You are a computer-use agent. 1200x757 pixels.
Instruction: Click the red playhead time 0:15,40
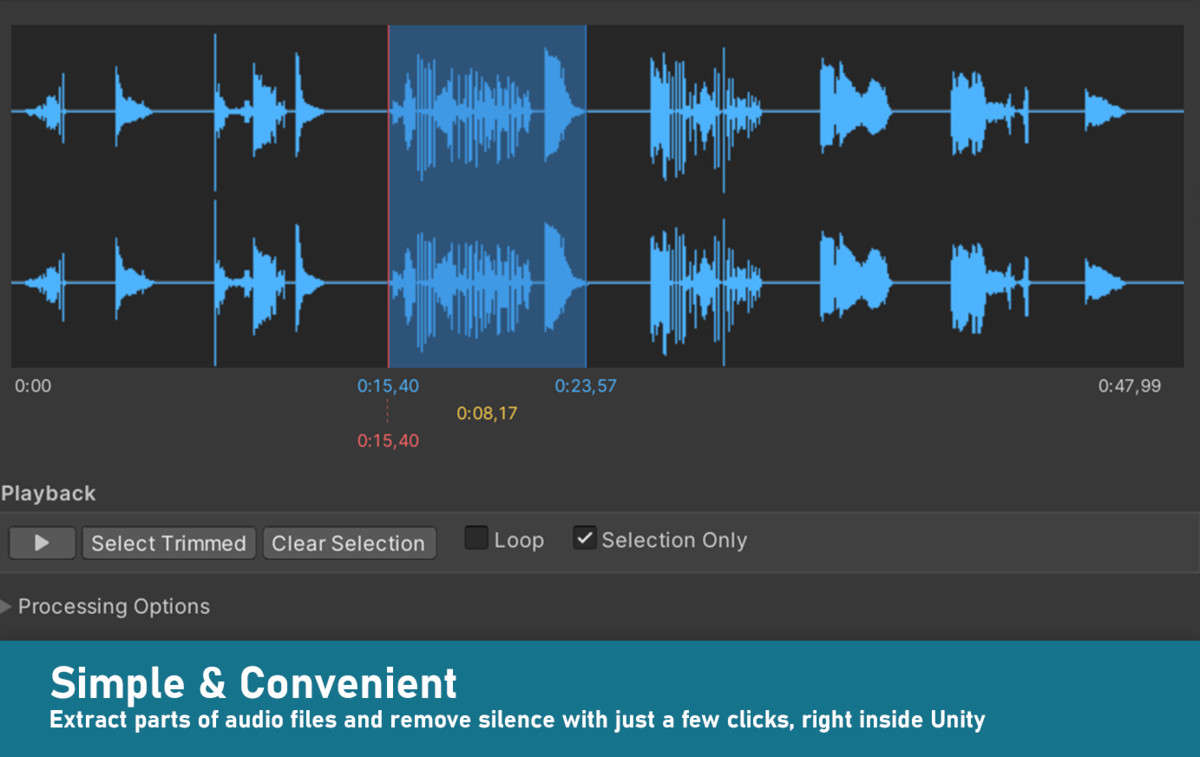tap(388, 440)
